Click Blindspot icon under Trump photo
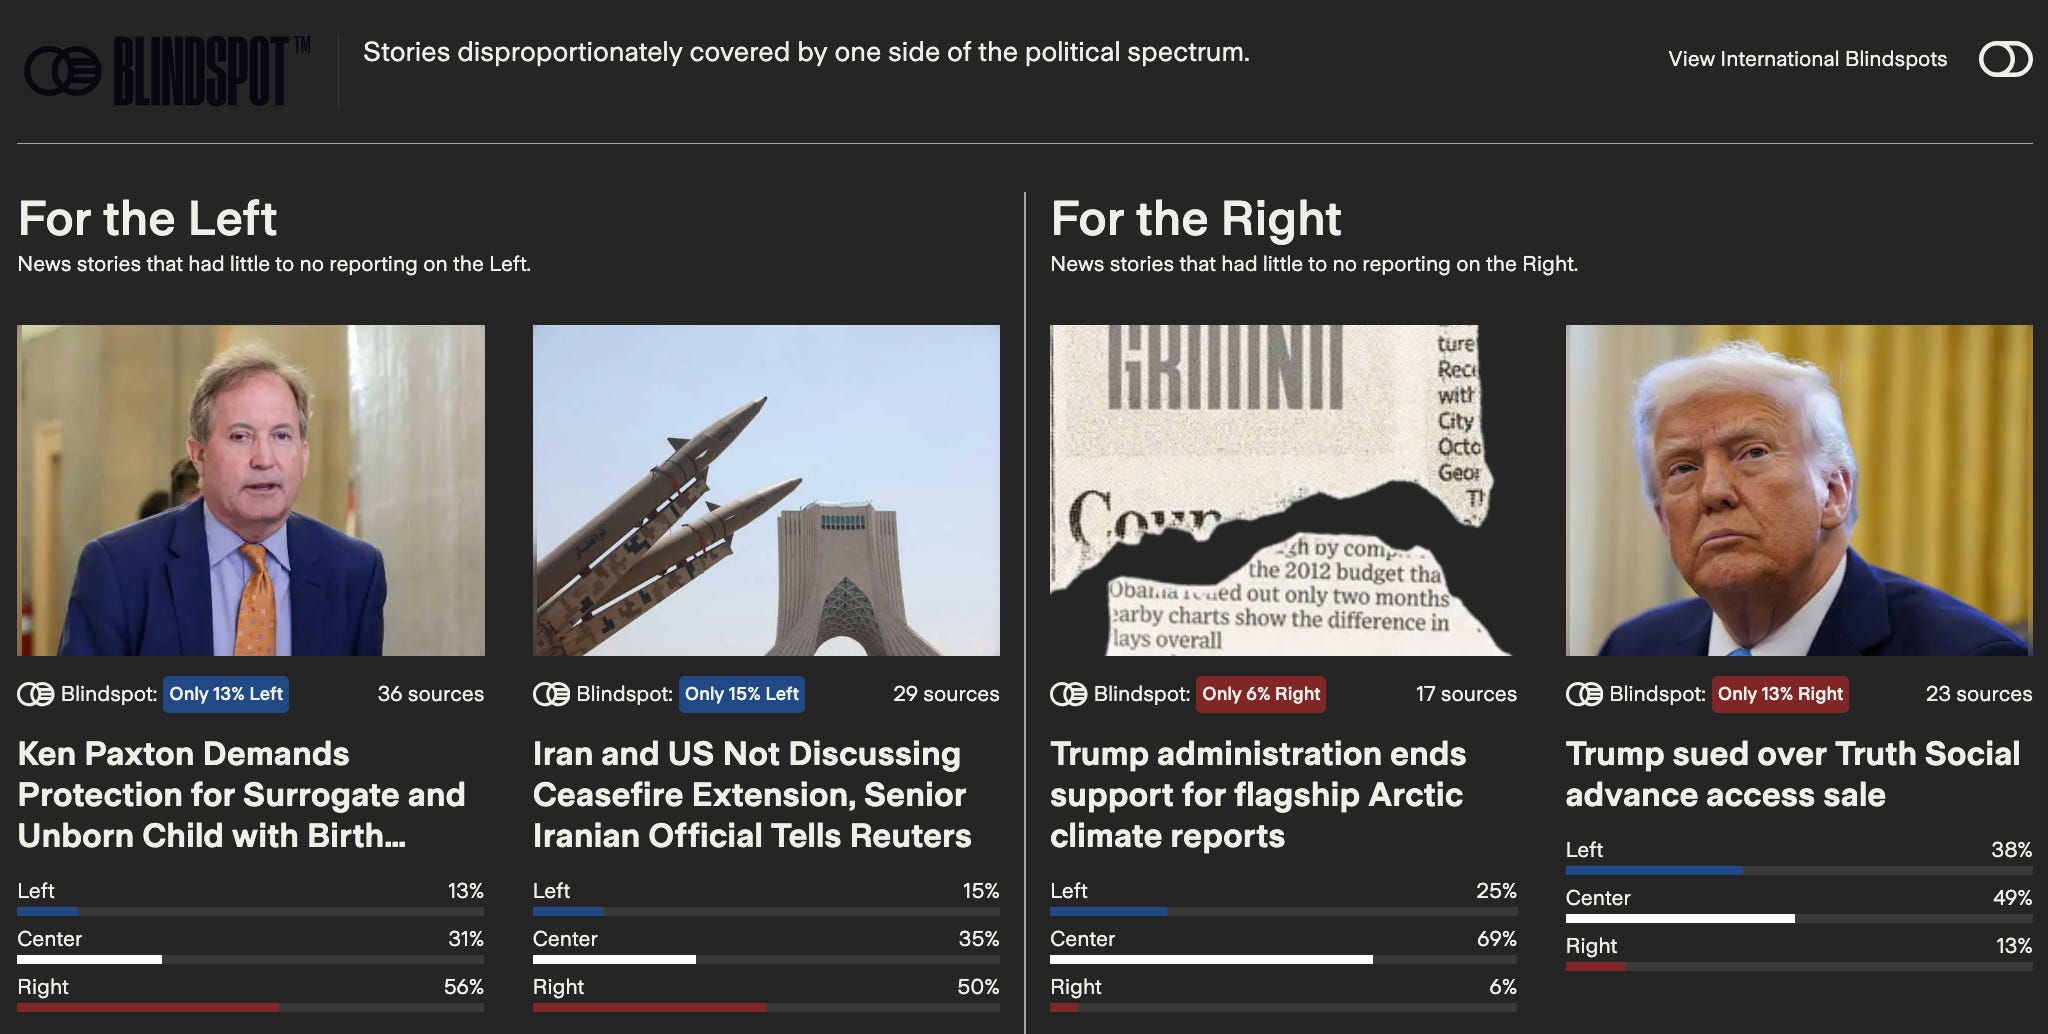Viewport: 2048px width, 1034px height. pos(1584,694)
